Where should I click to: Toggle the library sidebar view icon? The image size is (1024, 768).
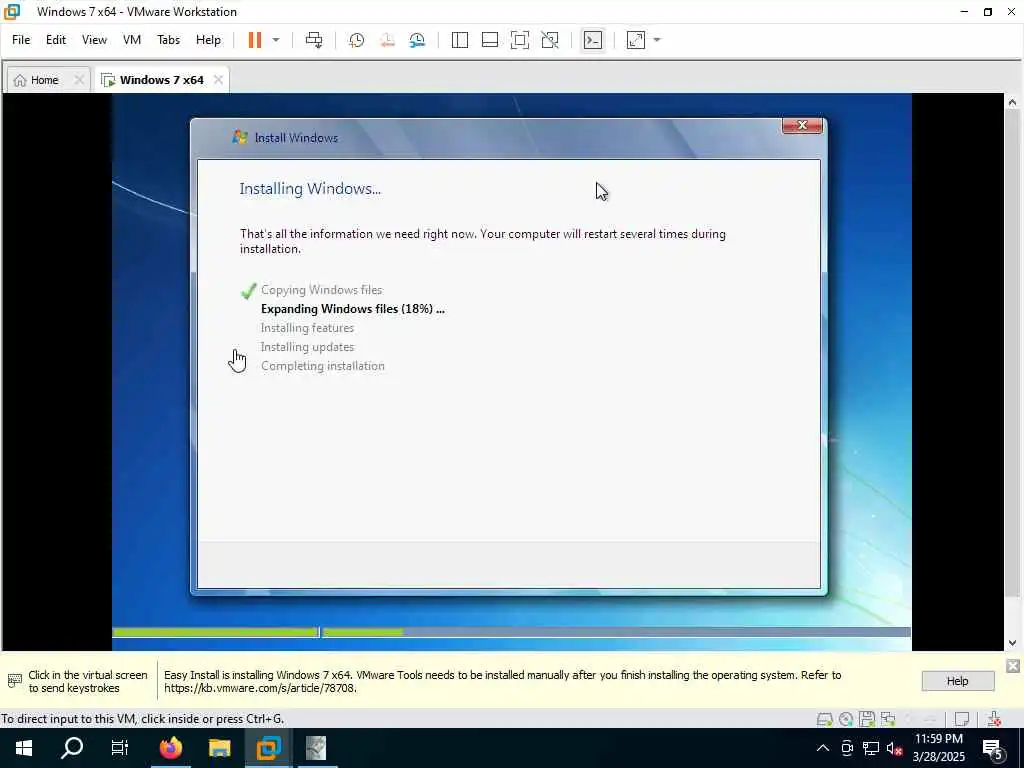point(460,40)
